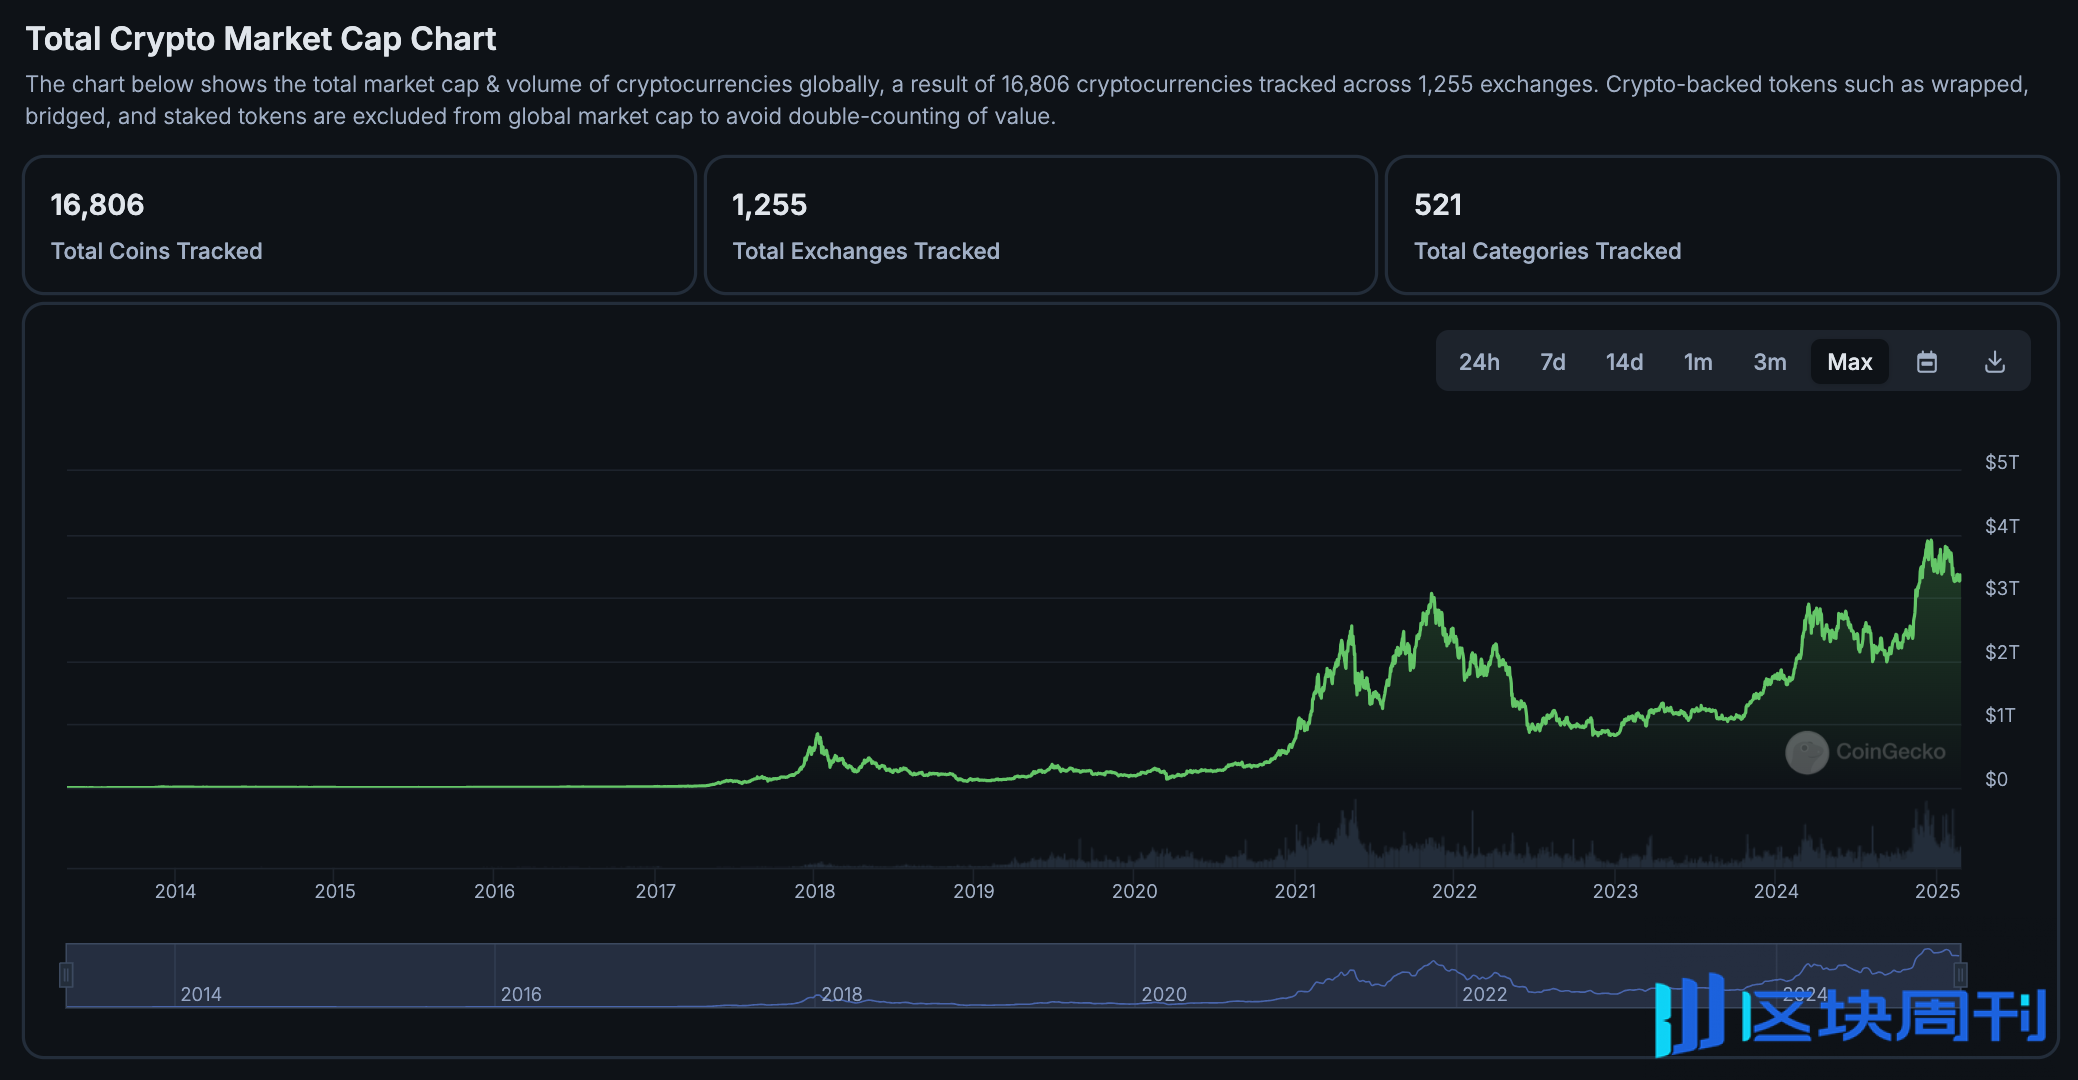Click the Total Crypto Market Cap Chart heading
The image size is (2078, 1080).
tap(261, 39)
